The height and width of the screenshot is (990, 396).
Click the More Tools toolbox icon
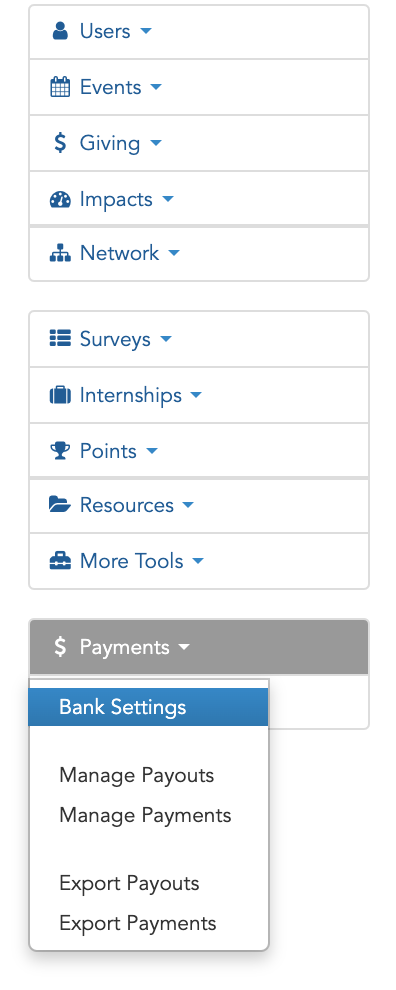click(60, 561)
